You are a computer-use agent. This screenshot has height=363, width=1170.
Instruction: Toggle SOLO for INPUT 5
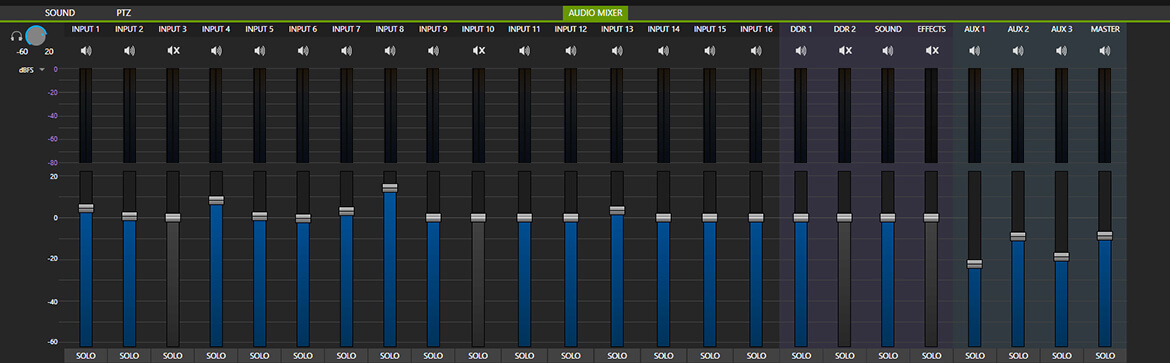pyautogui.click(x=259, y=356)
